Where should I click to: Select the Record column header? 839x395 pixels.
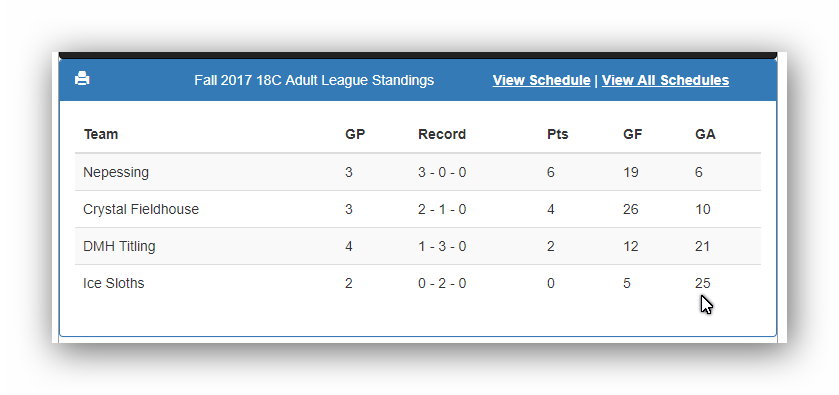[442, 134]
